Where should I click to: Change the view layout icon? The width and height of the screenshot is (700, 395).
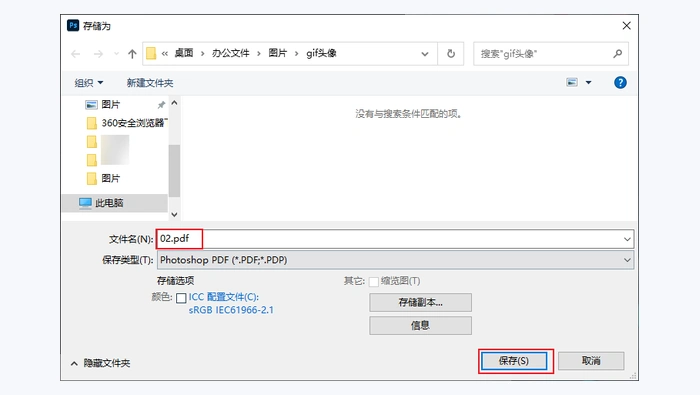(572, 83)
